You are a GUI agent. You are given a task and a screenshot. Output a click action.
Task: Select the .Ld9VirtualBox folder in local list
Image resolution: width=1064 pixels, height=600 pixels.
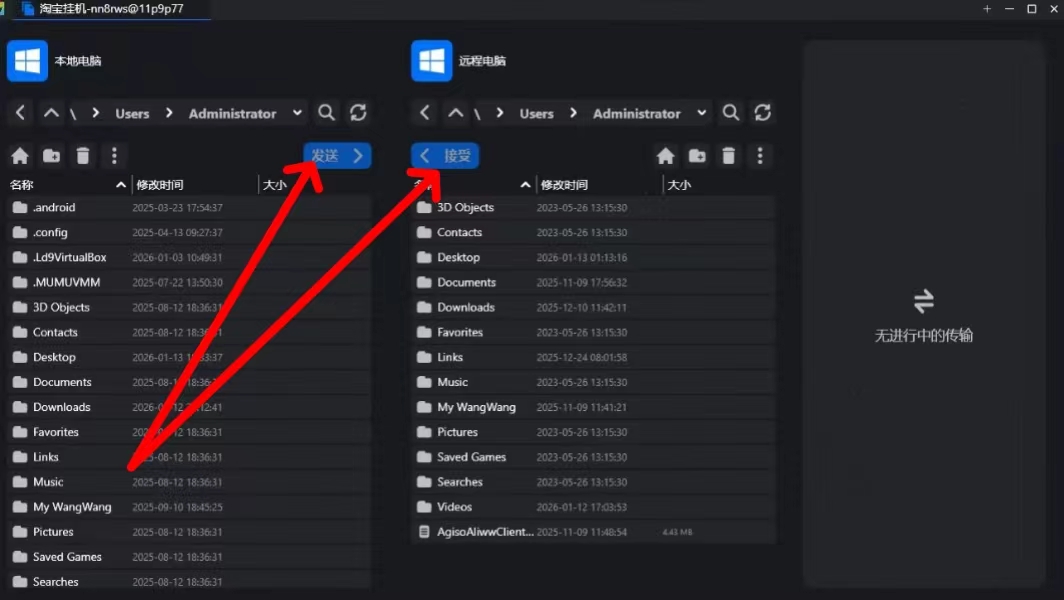tap(69, 257)
